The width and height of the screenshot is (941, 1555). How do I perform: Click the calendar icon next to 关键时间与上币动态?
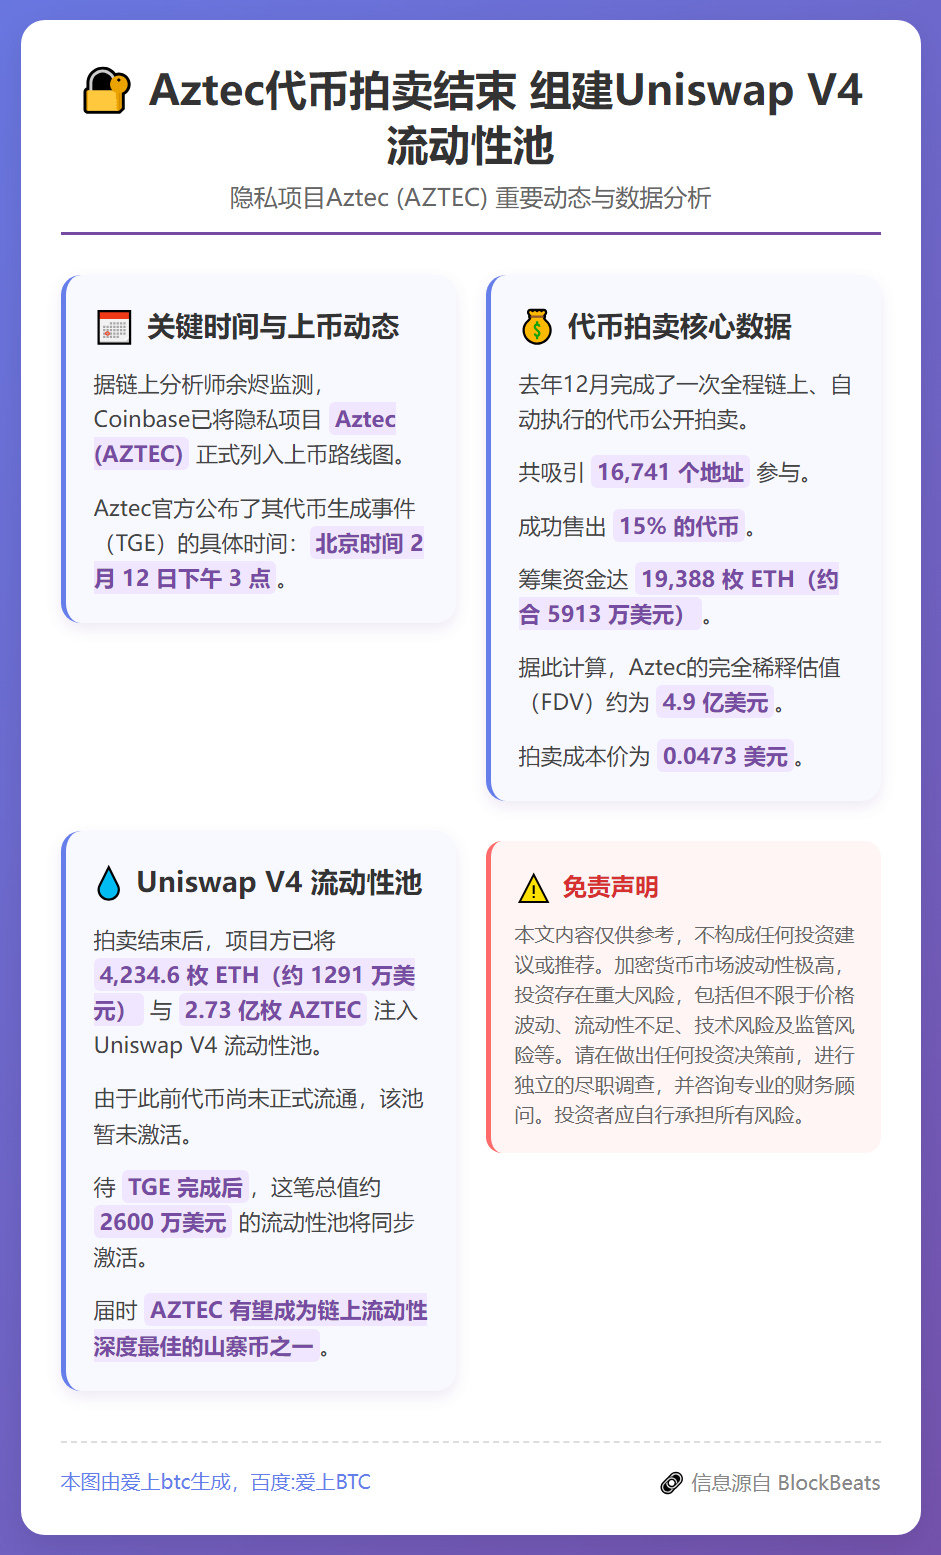pos(114,327)
